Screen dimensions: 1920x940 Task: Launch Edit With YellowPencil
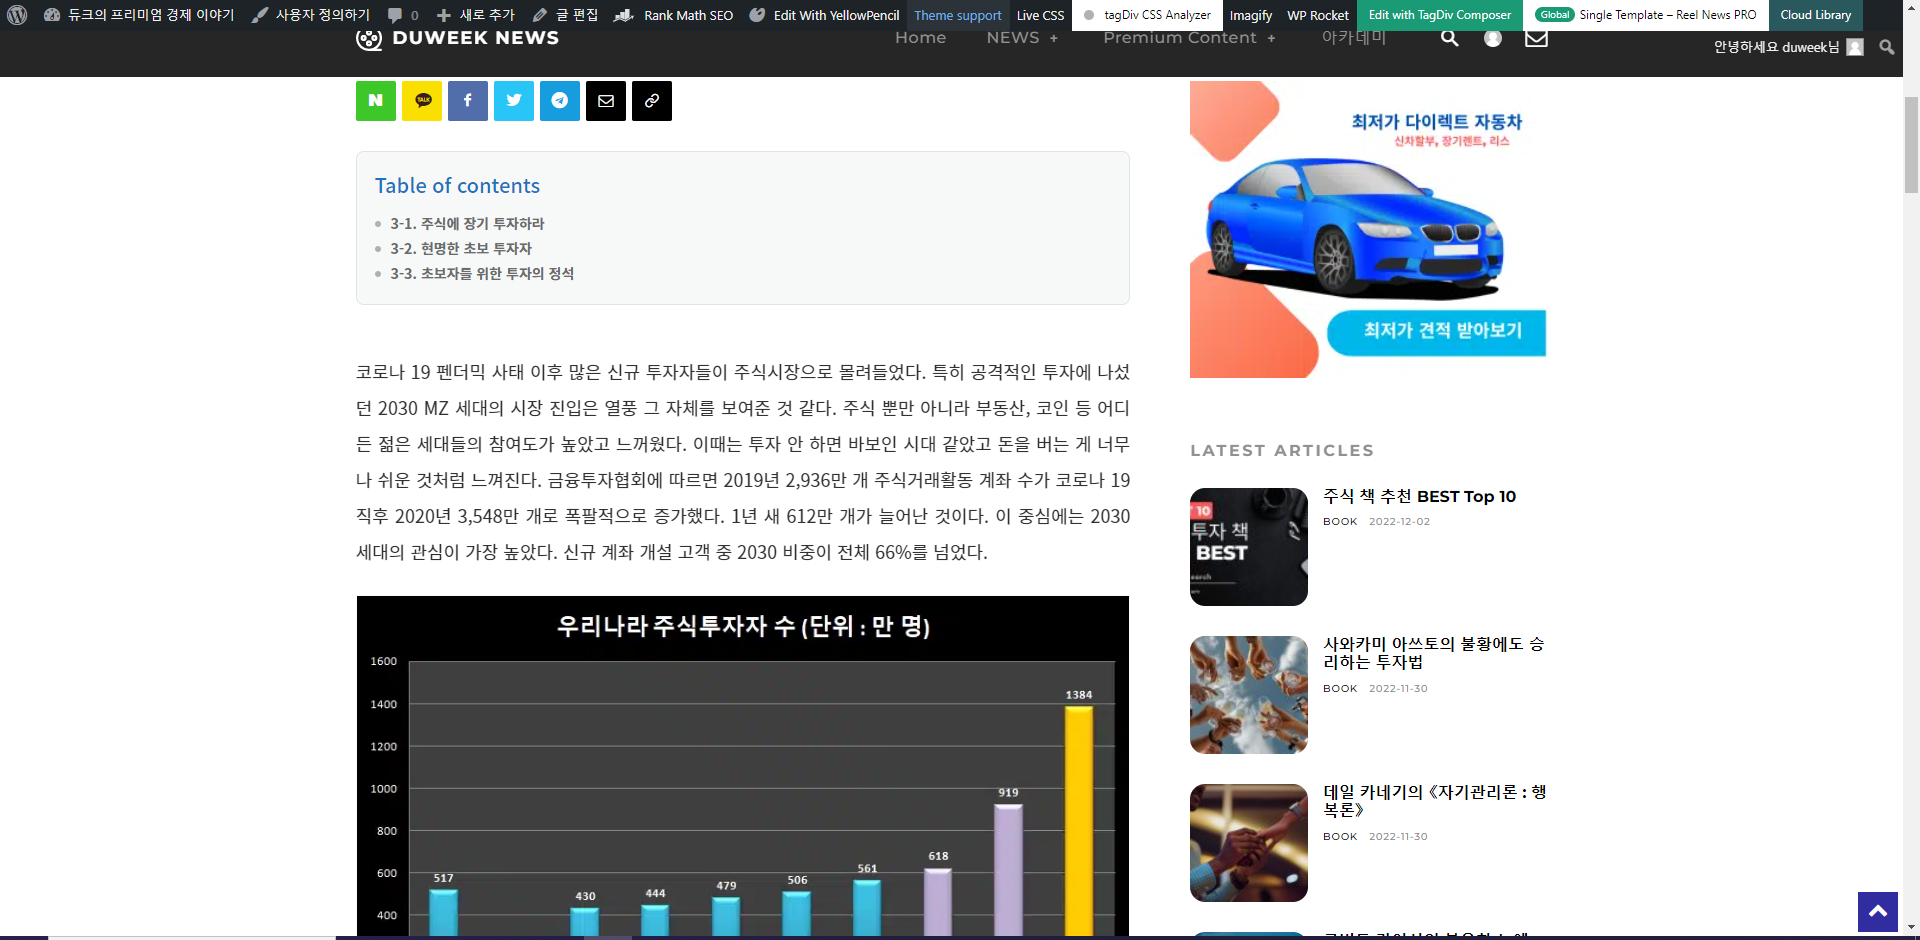coord(825,15)
